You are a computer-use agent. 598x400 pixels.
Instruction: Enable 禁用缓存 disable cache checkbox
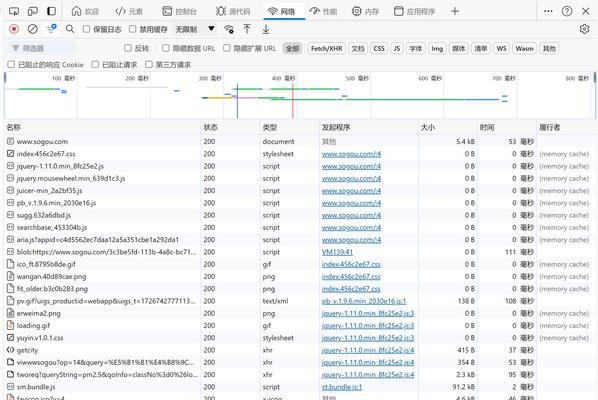tap(132, 29)
